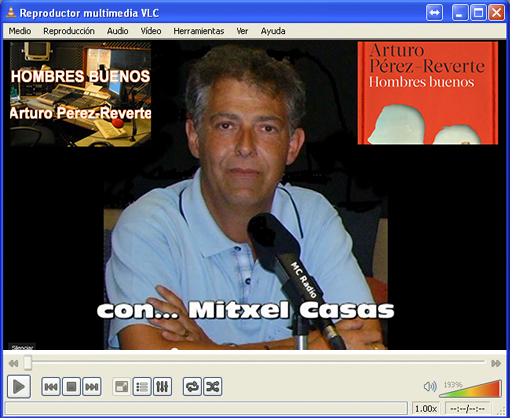The width and height of the screenshot is (510, 418).
Task: Adjust the volume slider at 193%
Action: [470, 389]
